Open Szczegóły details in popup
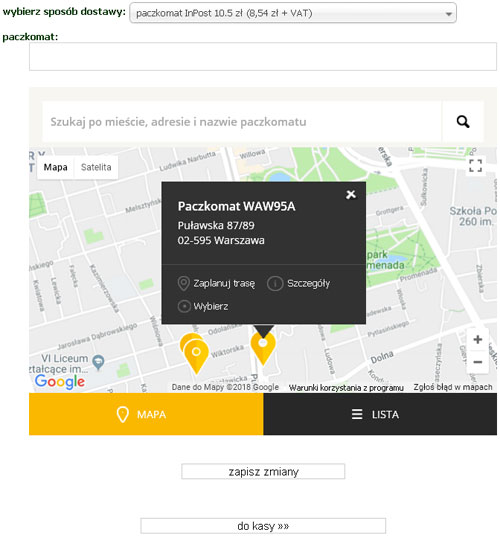This screenshot has width=500, height=538. [308, 283]
